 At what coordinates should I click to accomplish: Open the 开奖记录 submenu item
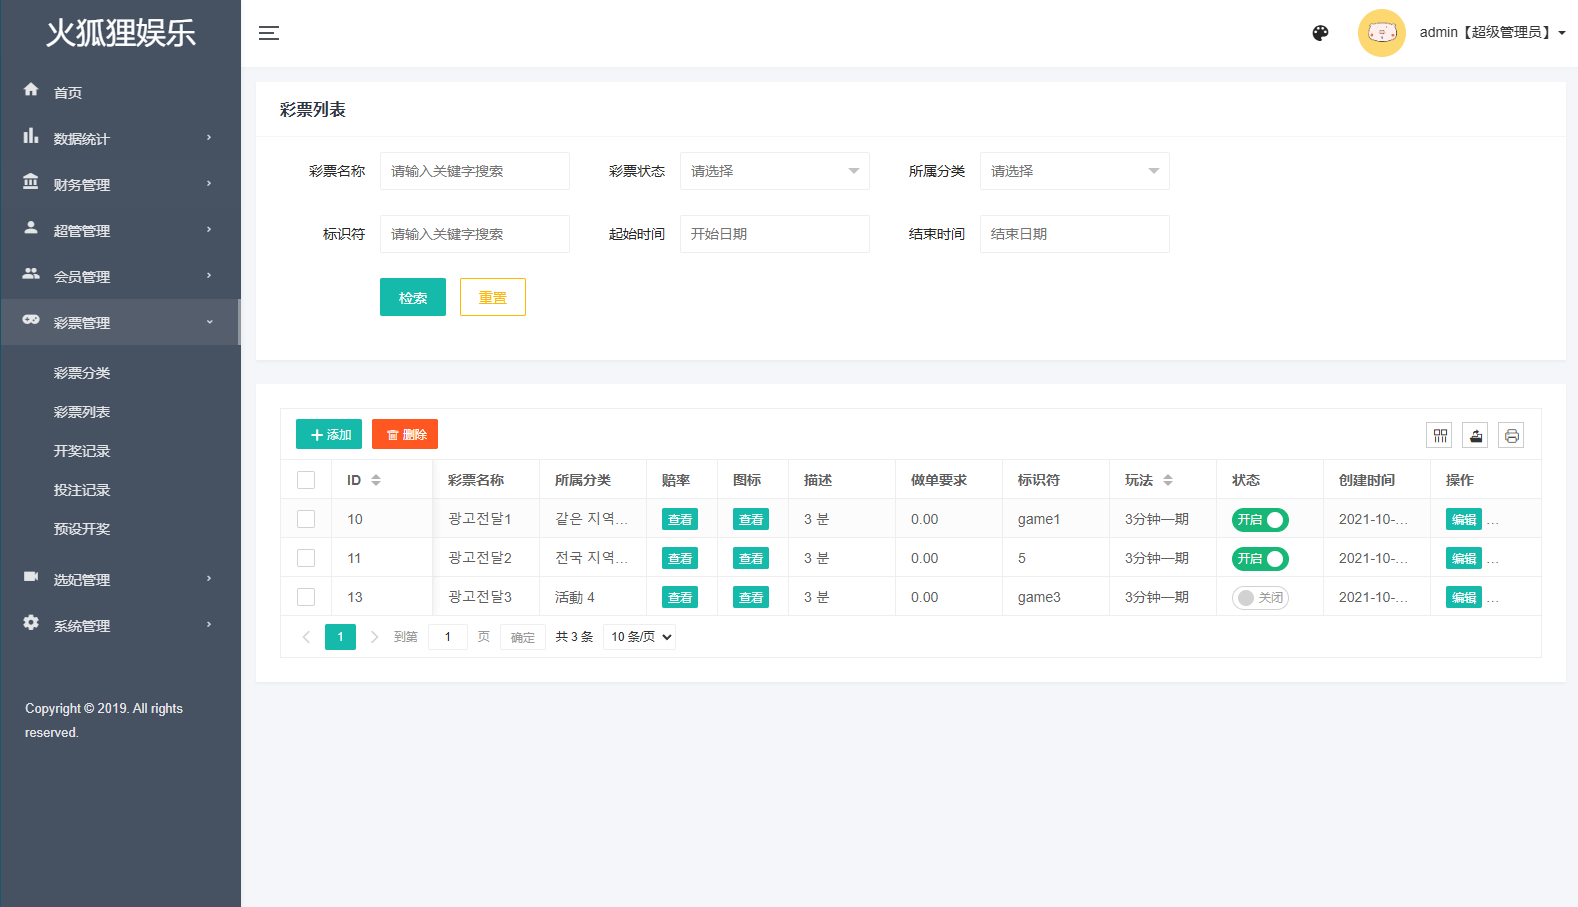82,451
